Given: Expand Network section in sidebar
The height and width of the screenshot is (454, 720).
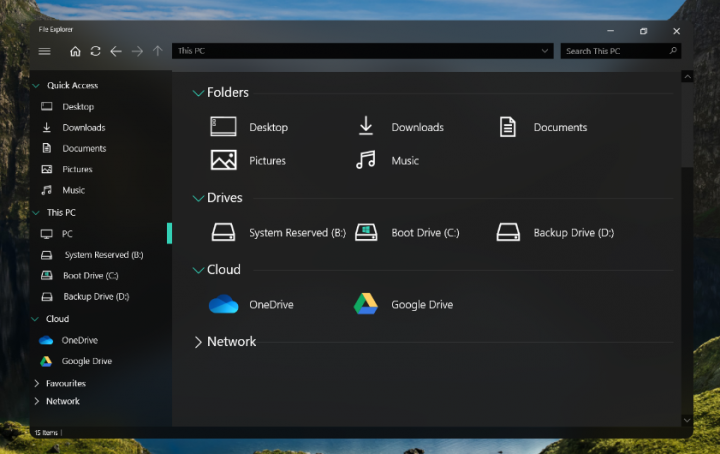Looking at the screenshot, I should tap(36, 401).
